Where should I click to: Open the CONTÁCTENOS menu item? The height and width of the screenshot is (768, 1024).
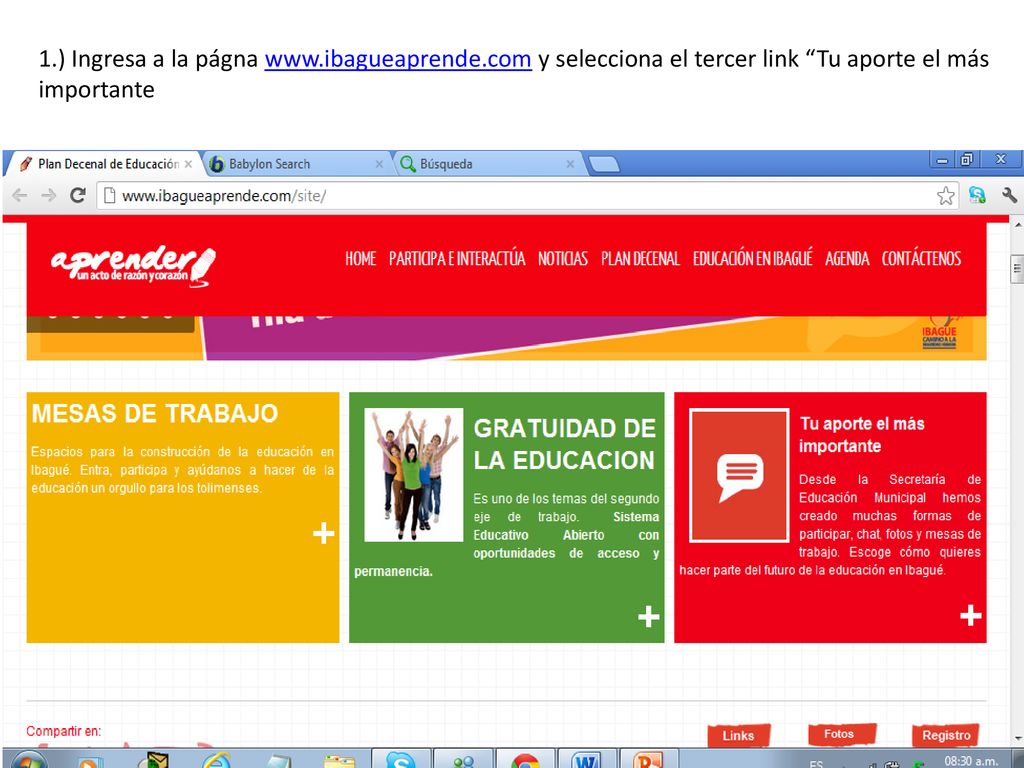coord(921,259)
